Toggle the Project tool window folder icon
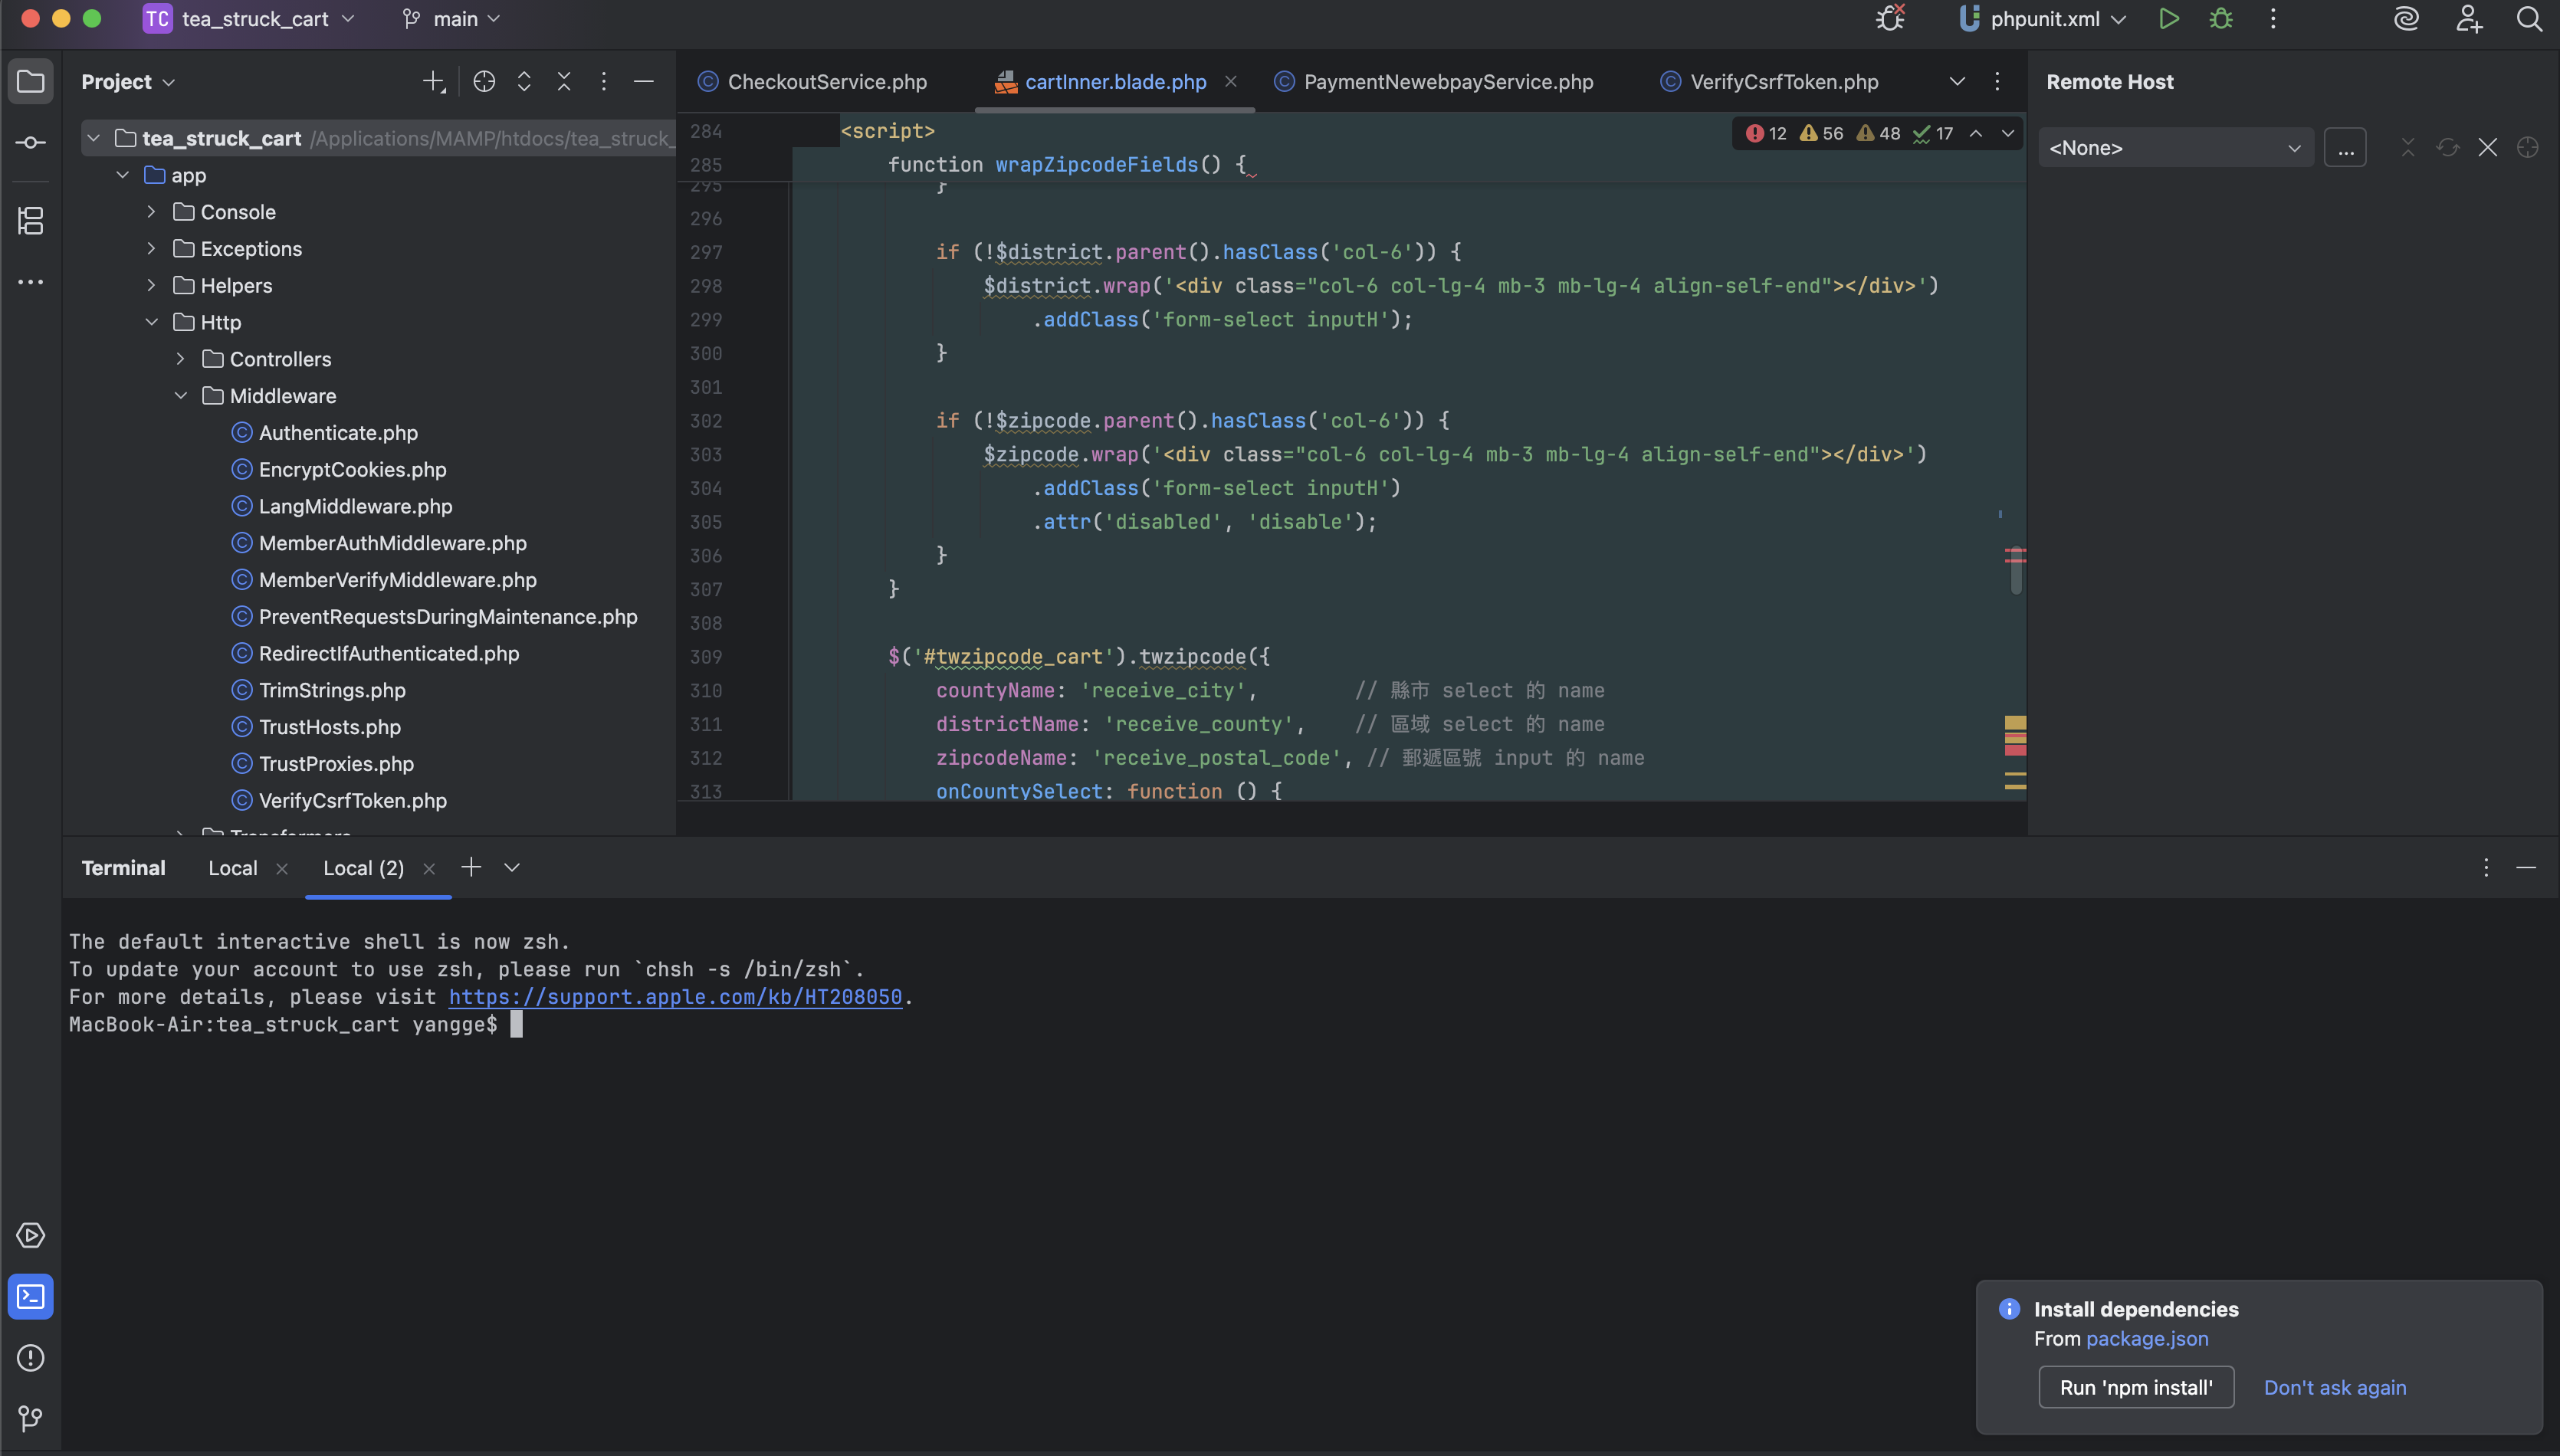Image resolution: width=2560 pixels, height=1456 pixels. [30, 82]
